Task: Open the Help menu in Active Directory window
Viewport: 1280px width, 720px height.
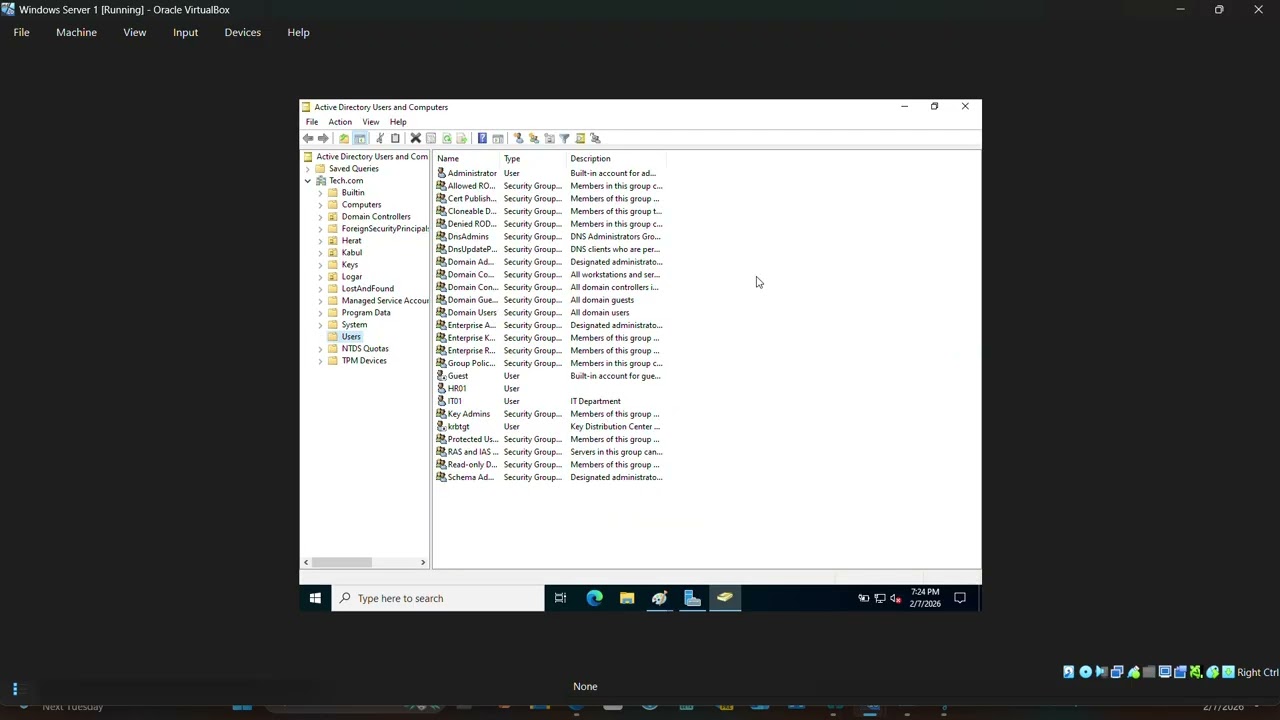Action: pos(398,122)
